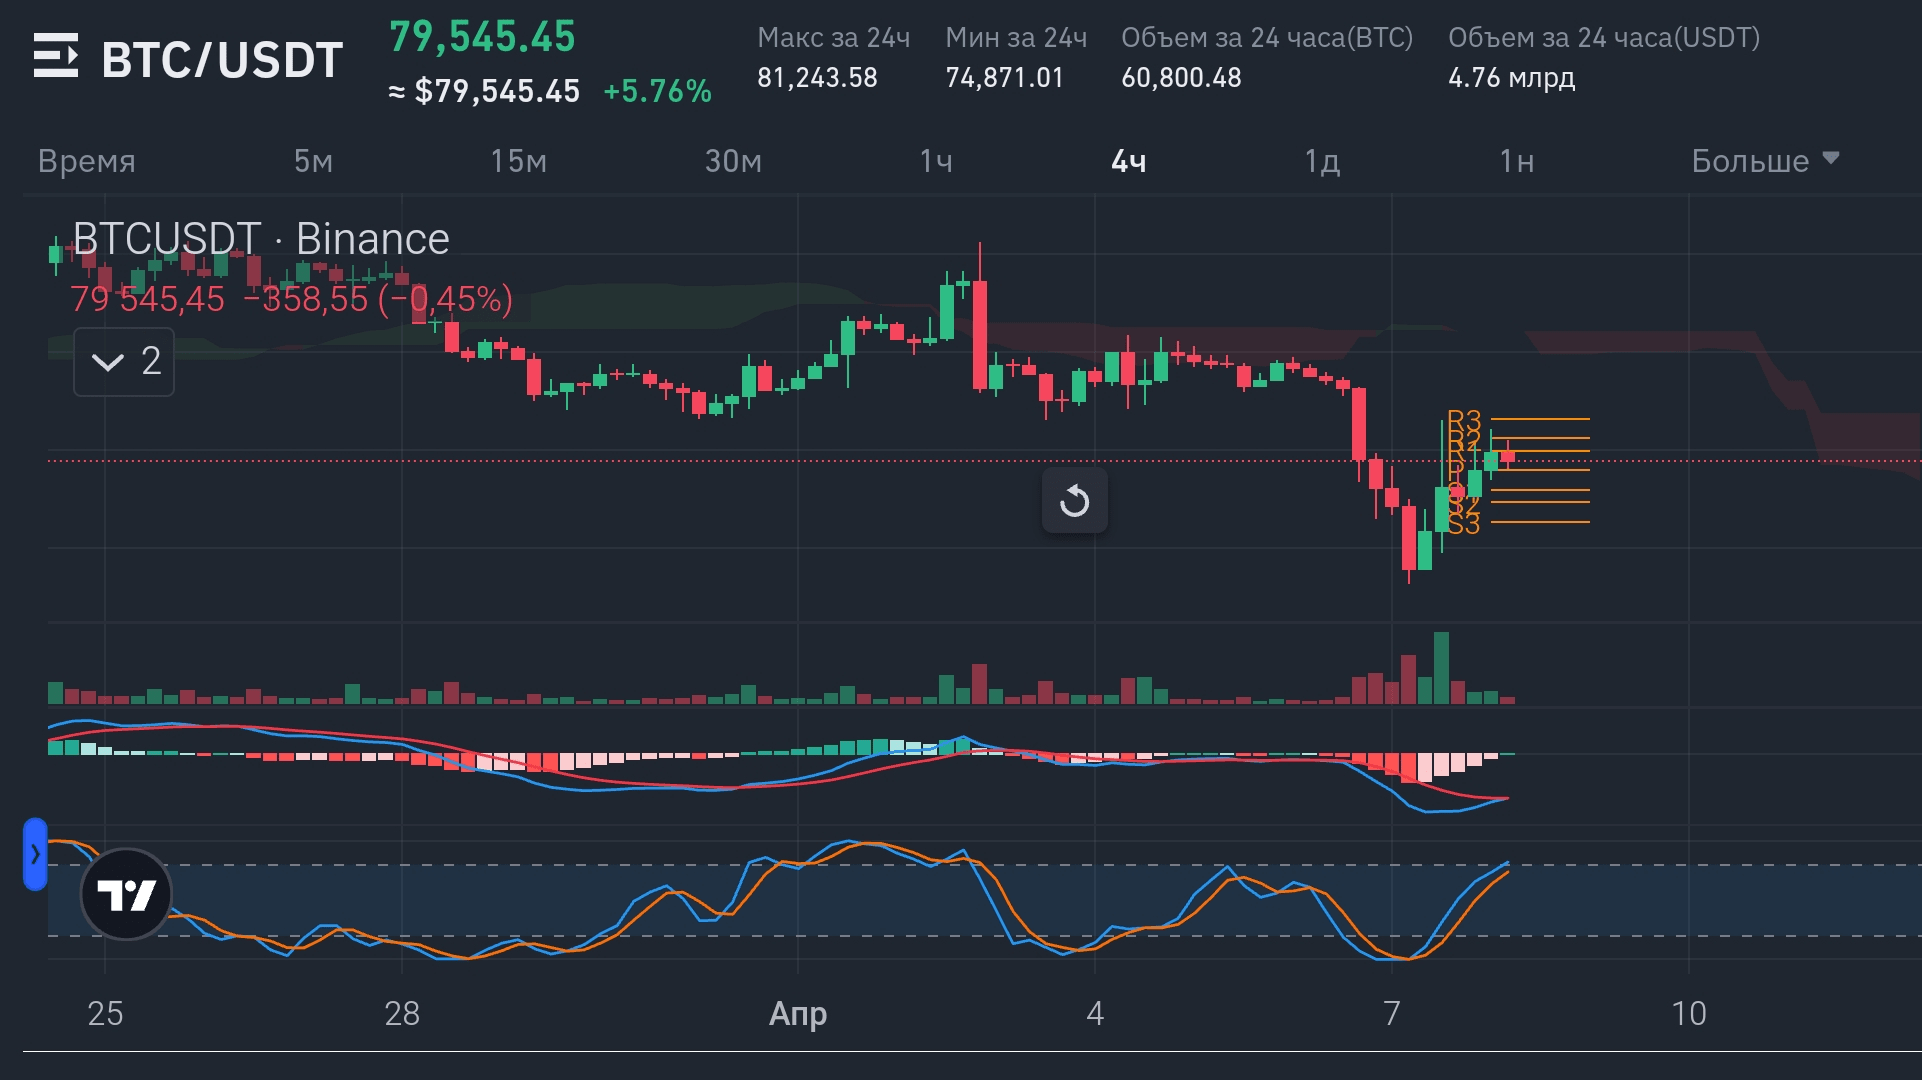Click the dropdown arrow next to Больше
1922x1080 pixels.
pos(1831,158)
